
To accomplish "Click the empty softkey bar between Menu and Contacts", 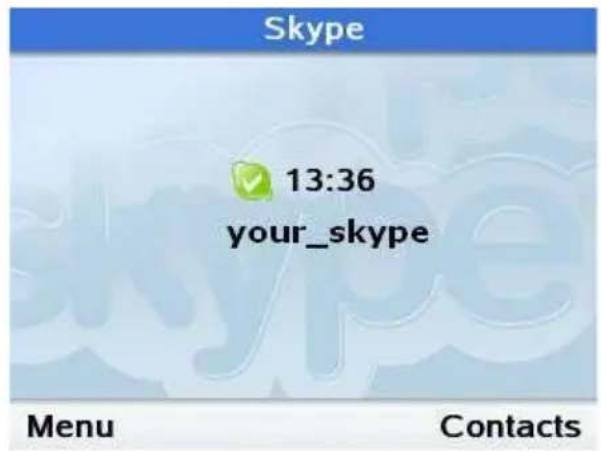I will [x=277, y=426].
